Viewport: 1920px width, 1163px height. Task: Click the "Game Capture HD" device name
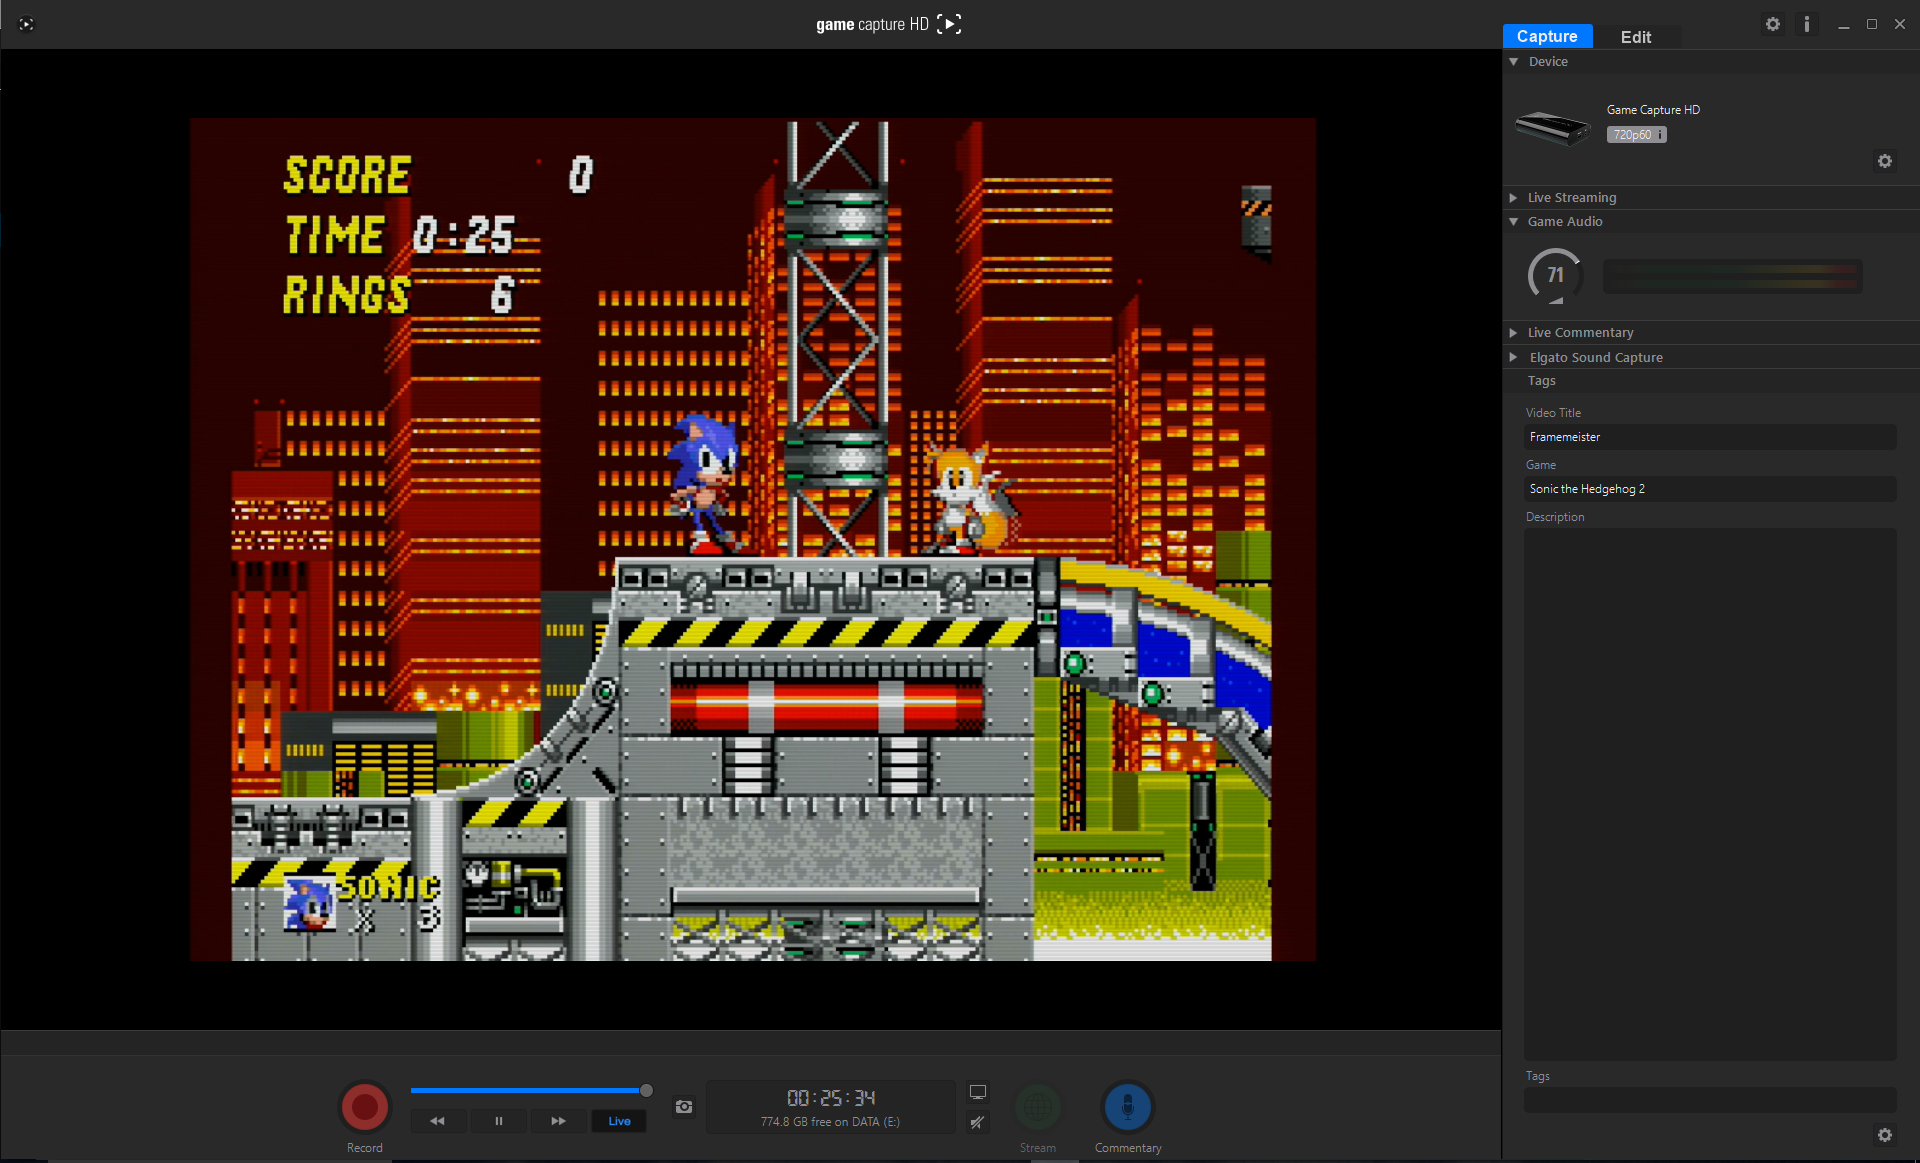click(x=1653, y=110)
